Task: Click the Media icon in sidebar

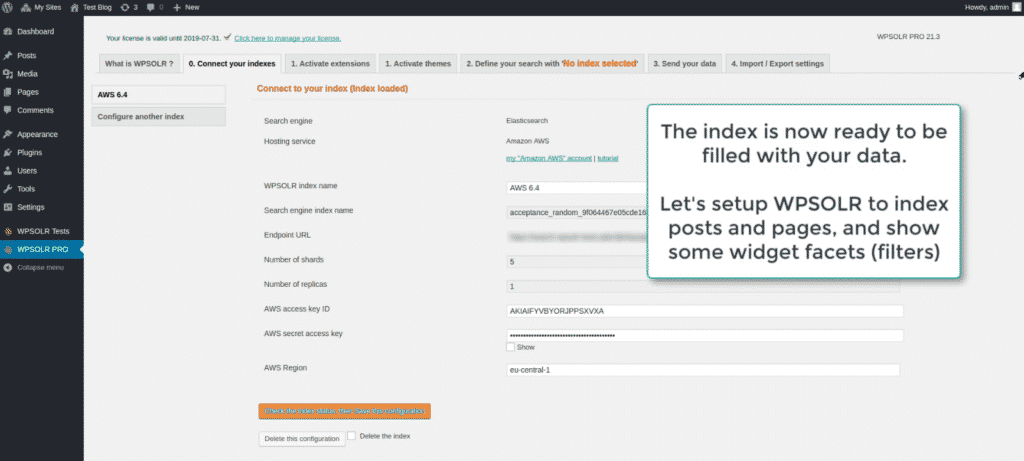Action: 8,74
